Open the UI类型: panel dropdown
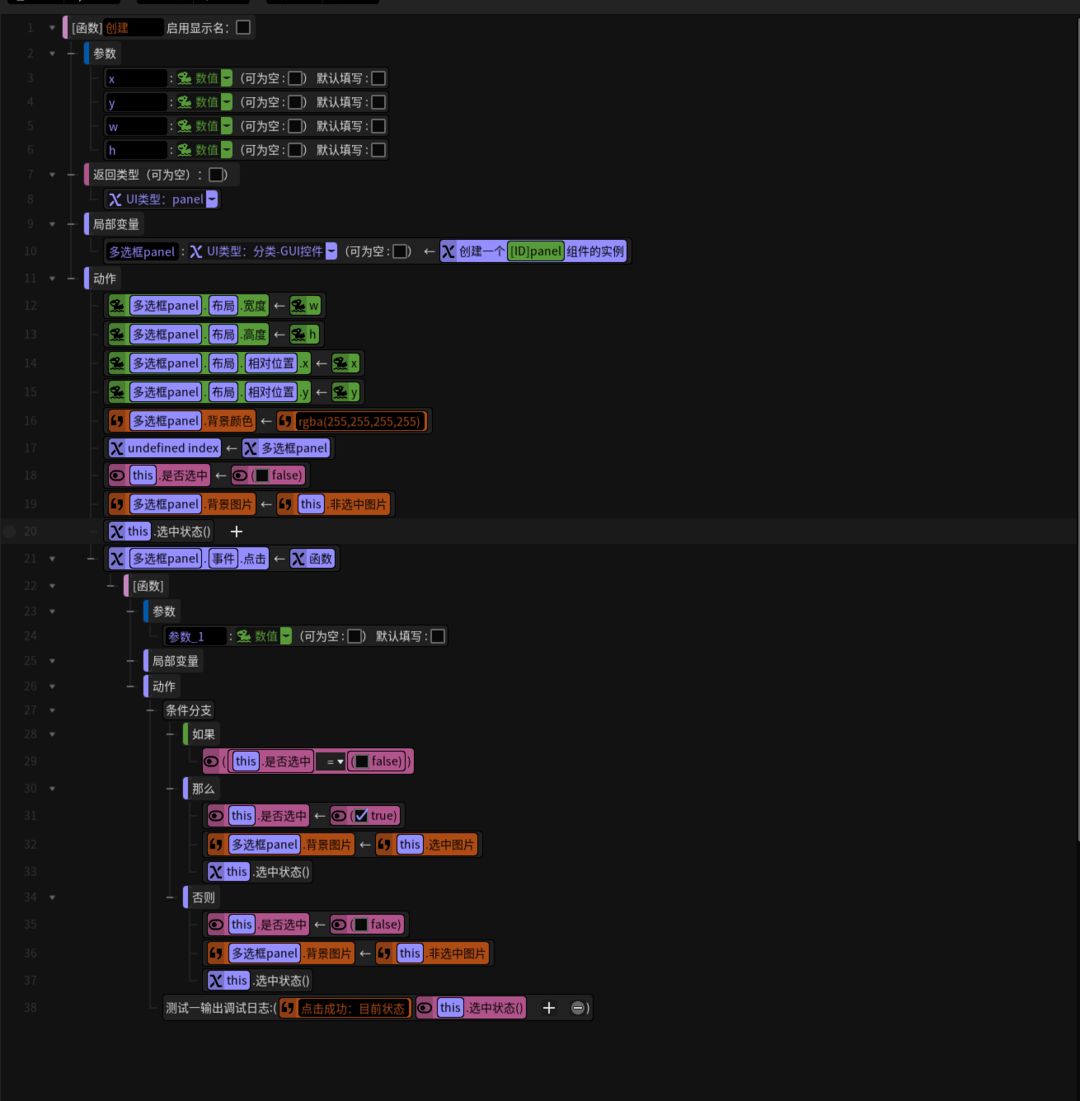The width and height of the screenshot is (1080, 1101). pyautogui.click(x=212, y=199)
